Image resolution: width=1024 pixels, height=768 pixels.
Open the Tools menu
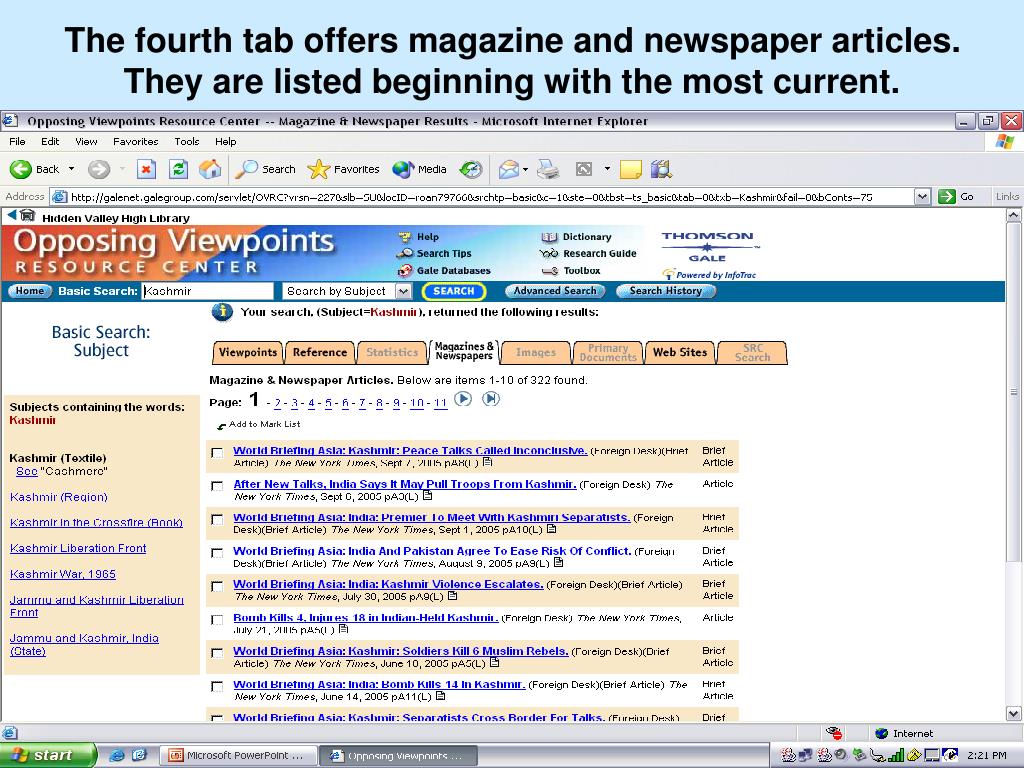pyautogui.click(x=187, y=142)
